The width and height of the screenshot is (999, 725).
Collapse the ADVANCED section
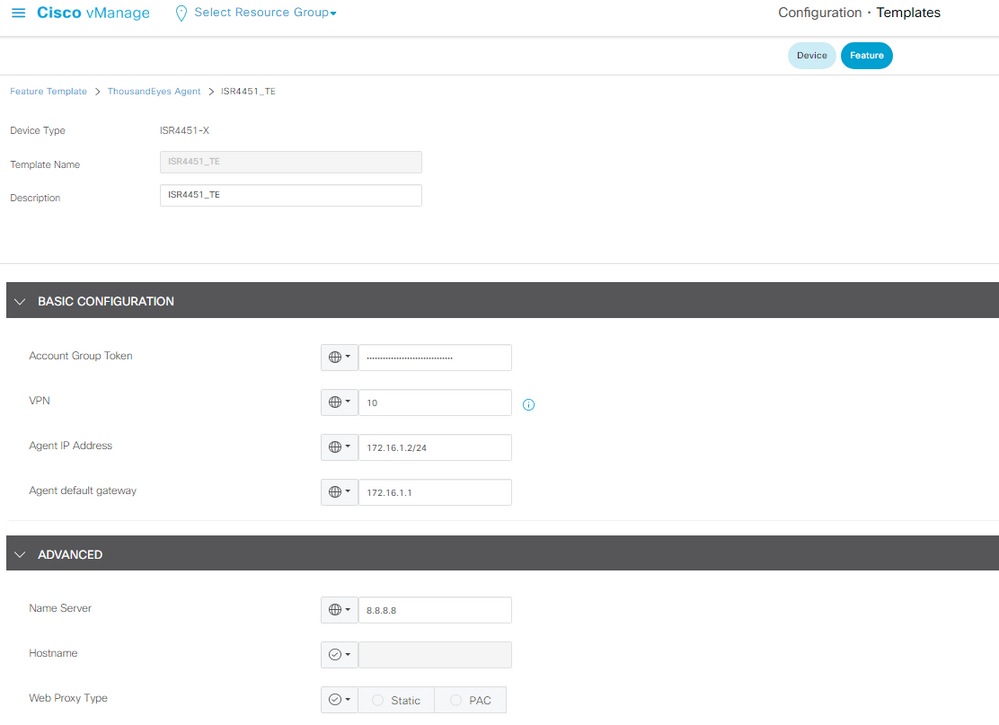18,554
